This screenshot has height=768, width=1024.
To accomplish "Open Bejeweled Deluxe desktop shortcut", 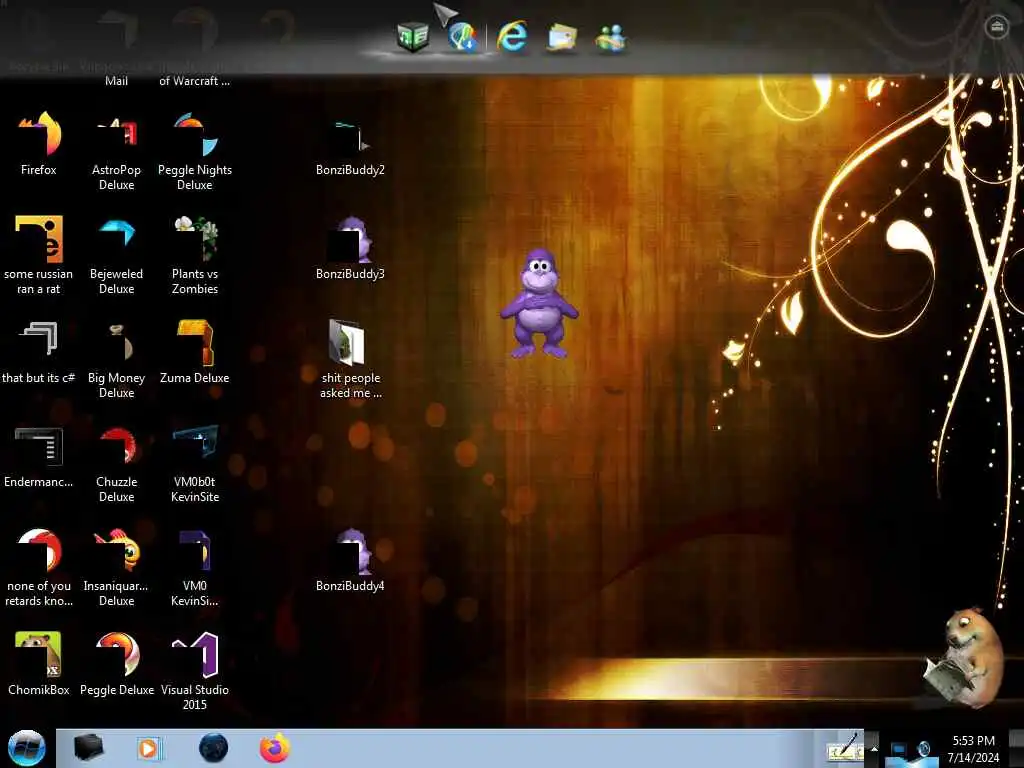I will (x=116, y=255).
